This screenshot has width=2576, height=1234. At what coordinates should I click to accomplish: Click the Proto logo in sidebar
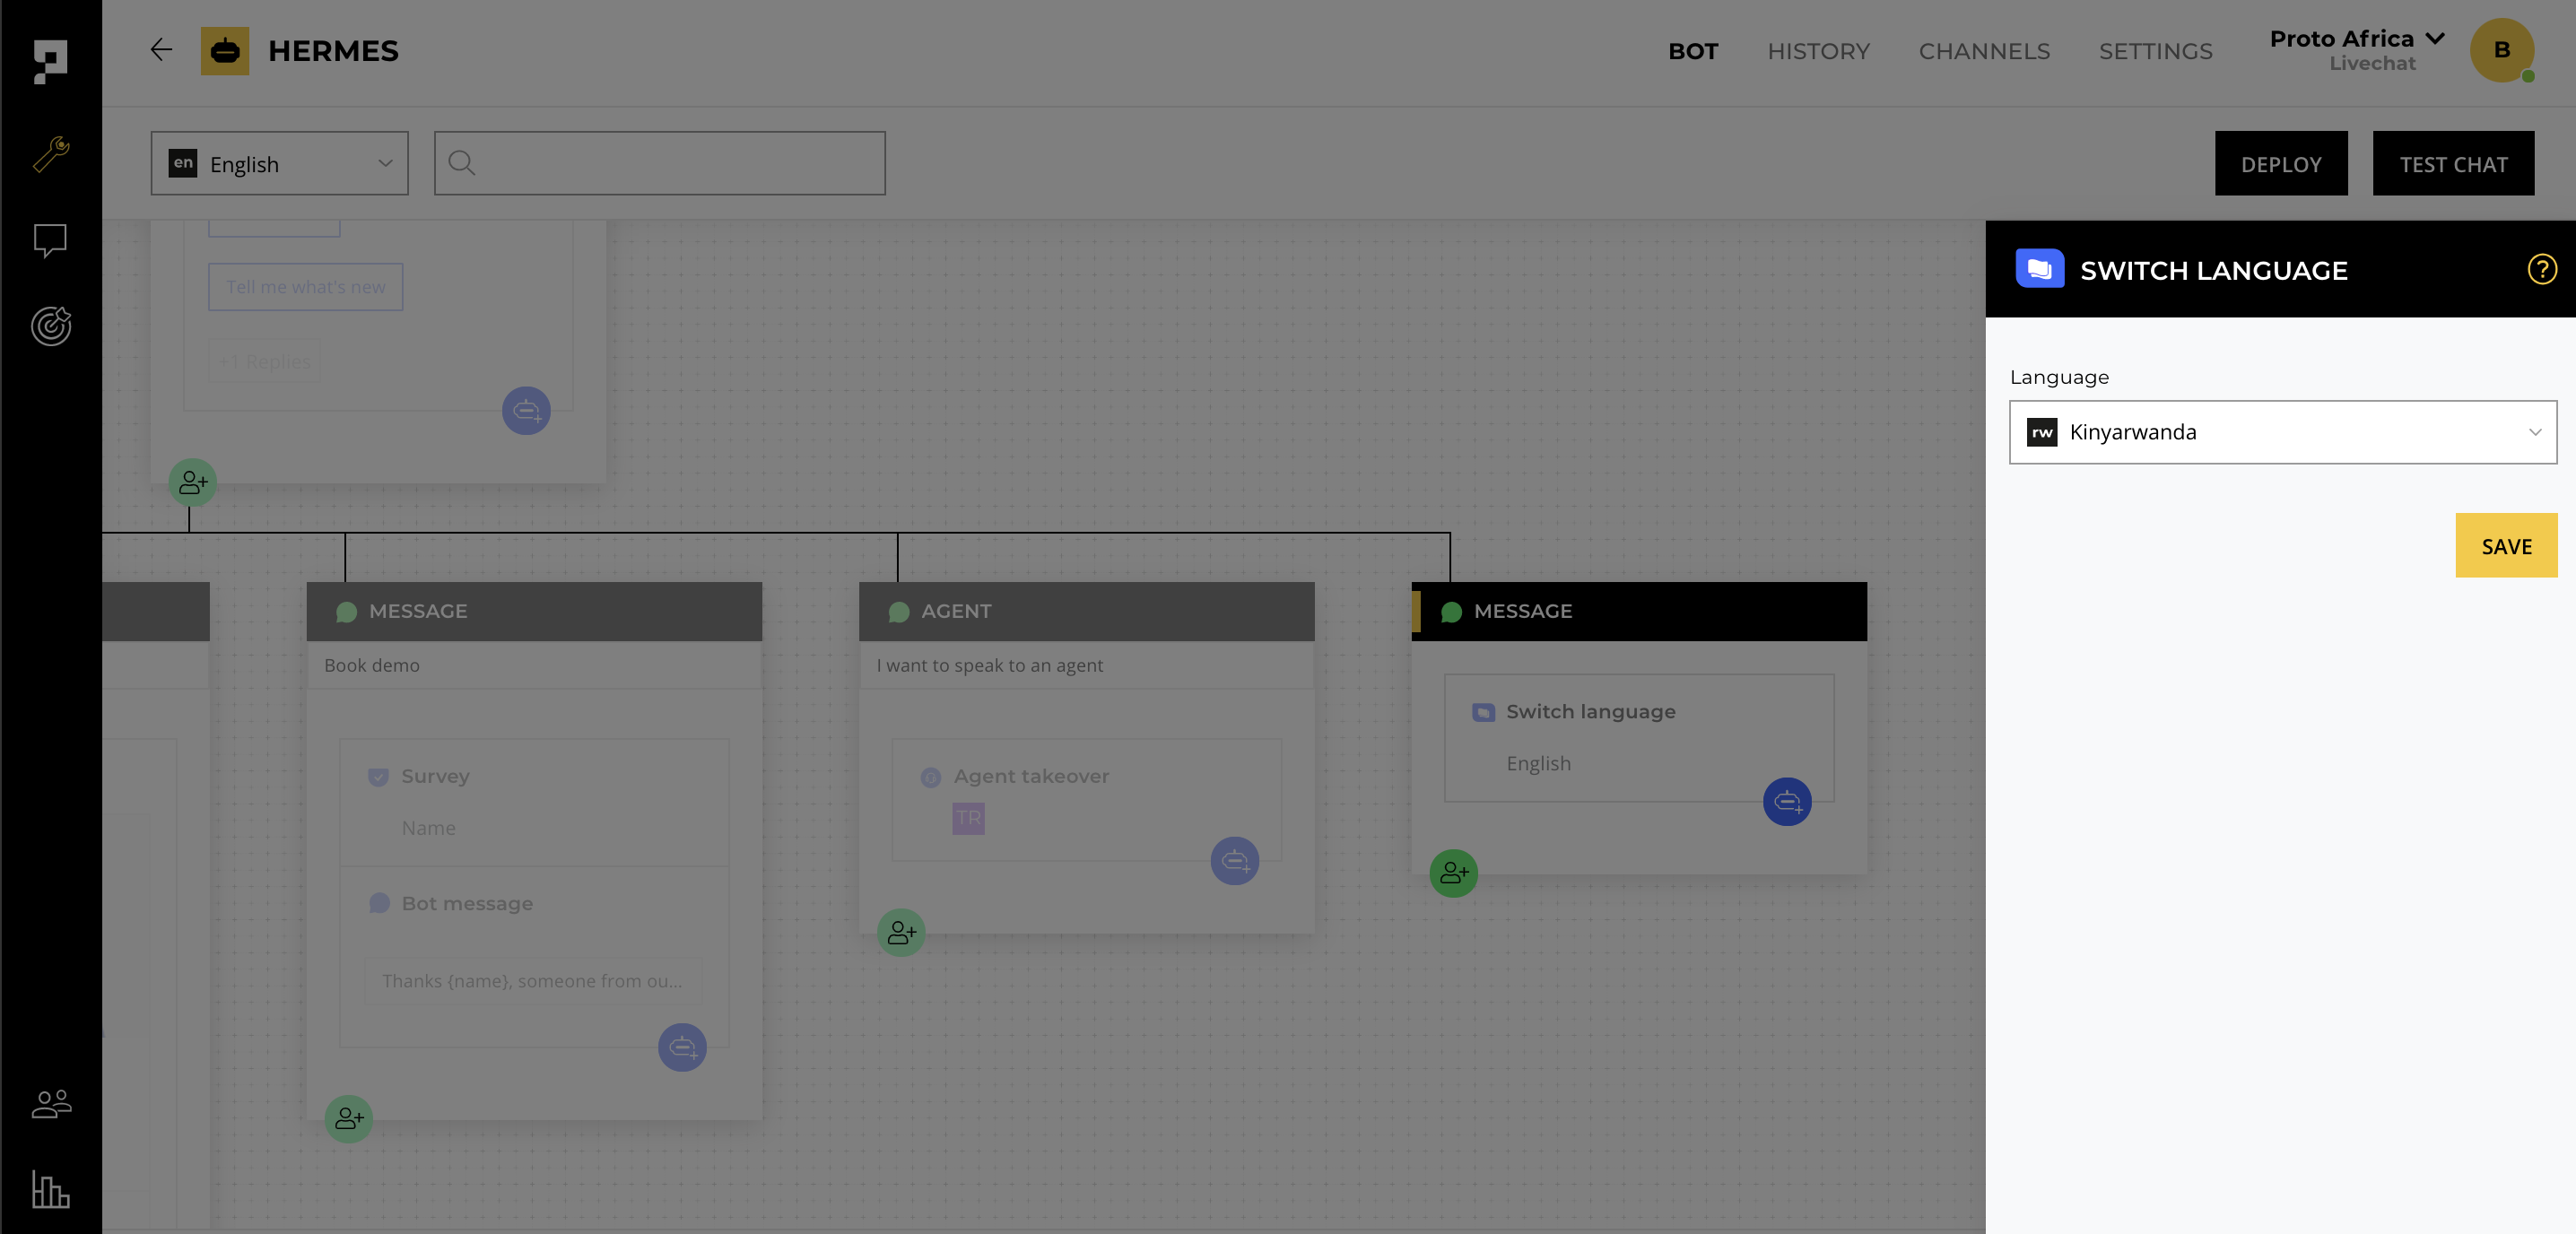50,61
